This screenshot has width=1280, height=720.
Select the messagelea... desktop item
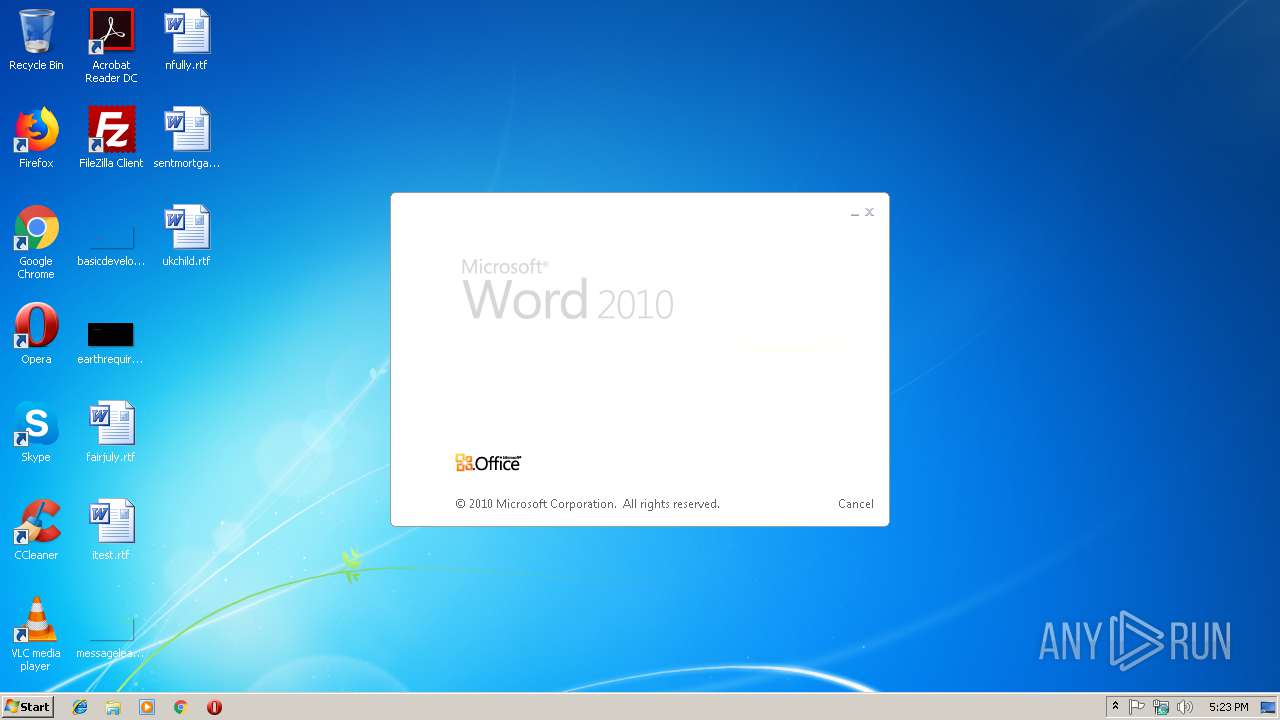coord(111,638)
